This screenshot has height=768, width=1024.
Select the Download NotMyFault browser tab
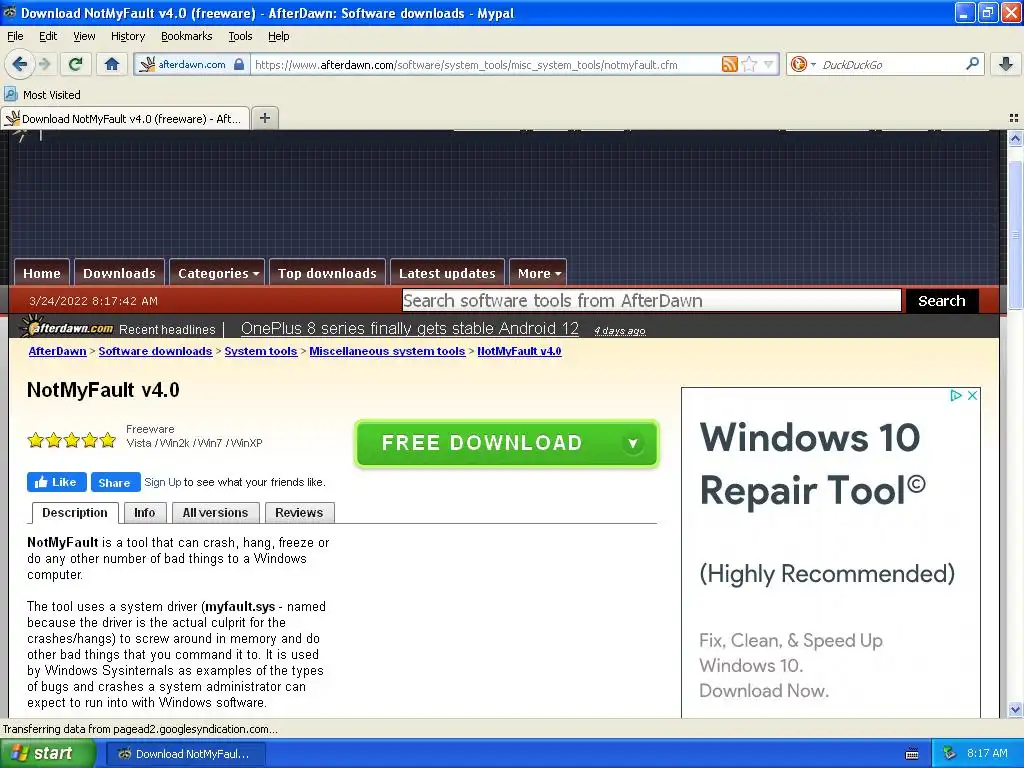click(125, 118)
